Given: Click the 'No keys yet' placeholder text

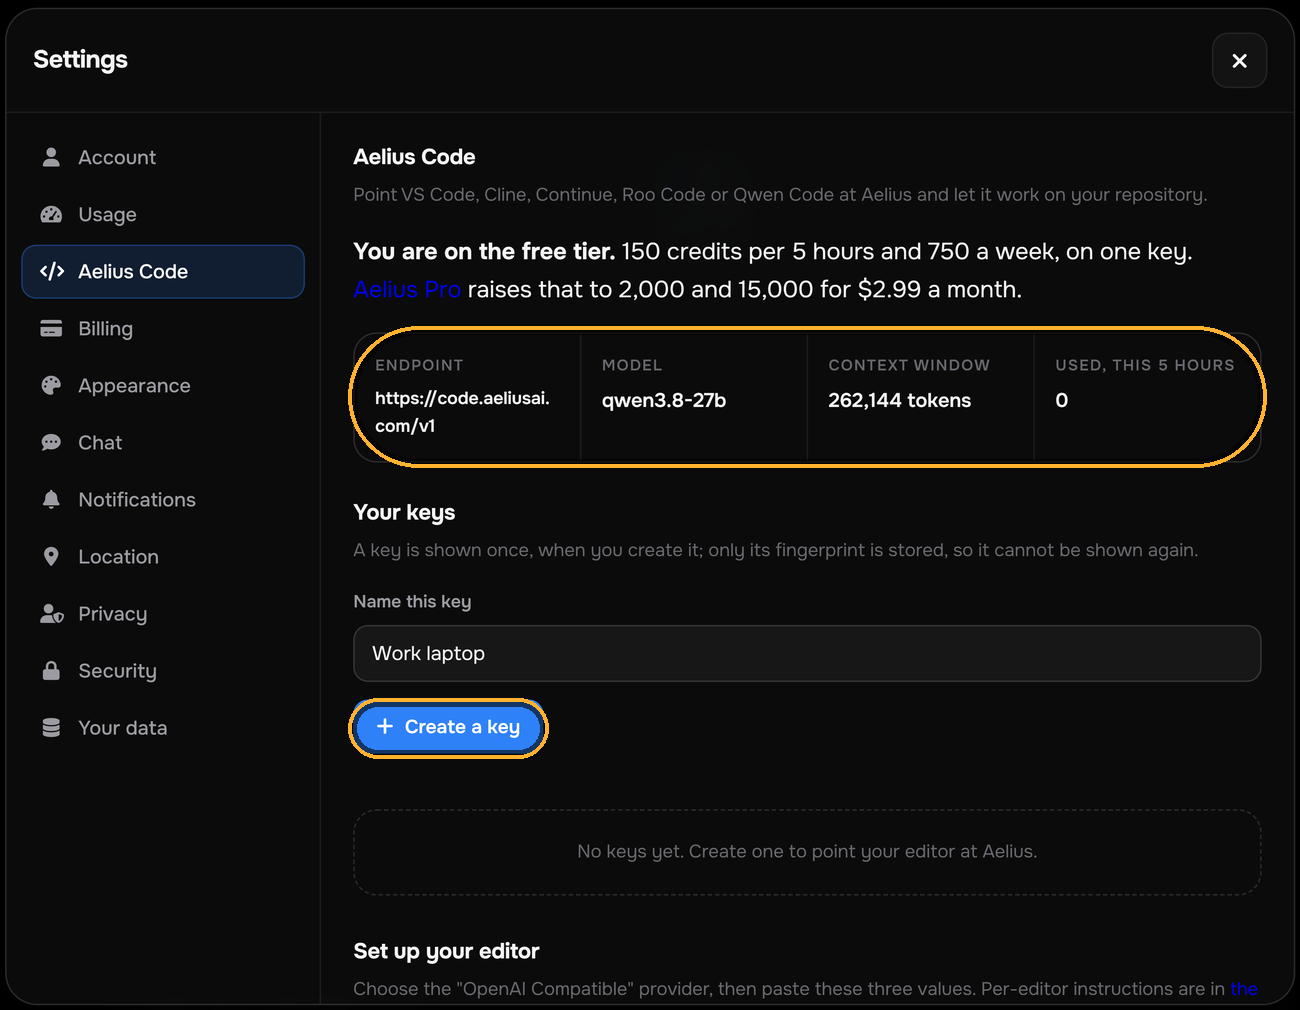Looking at the screenshot, I should click(x=807, y=851).
